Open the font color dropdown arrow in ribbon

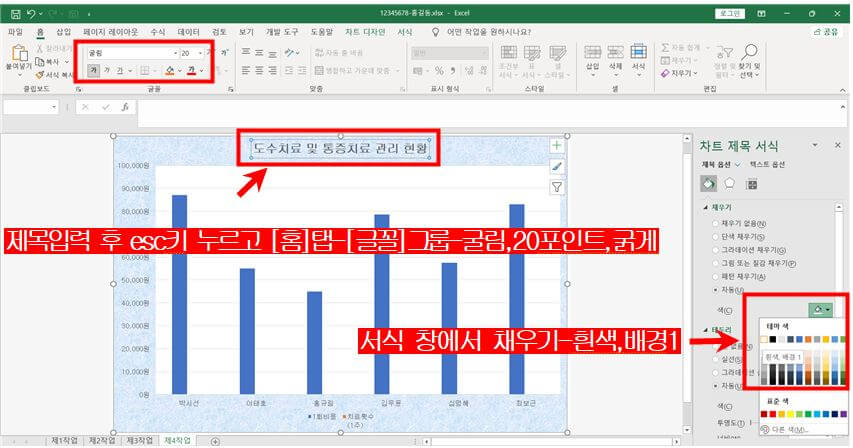tap(201, 71)
